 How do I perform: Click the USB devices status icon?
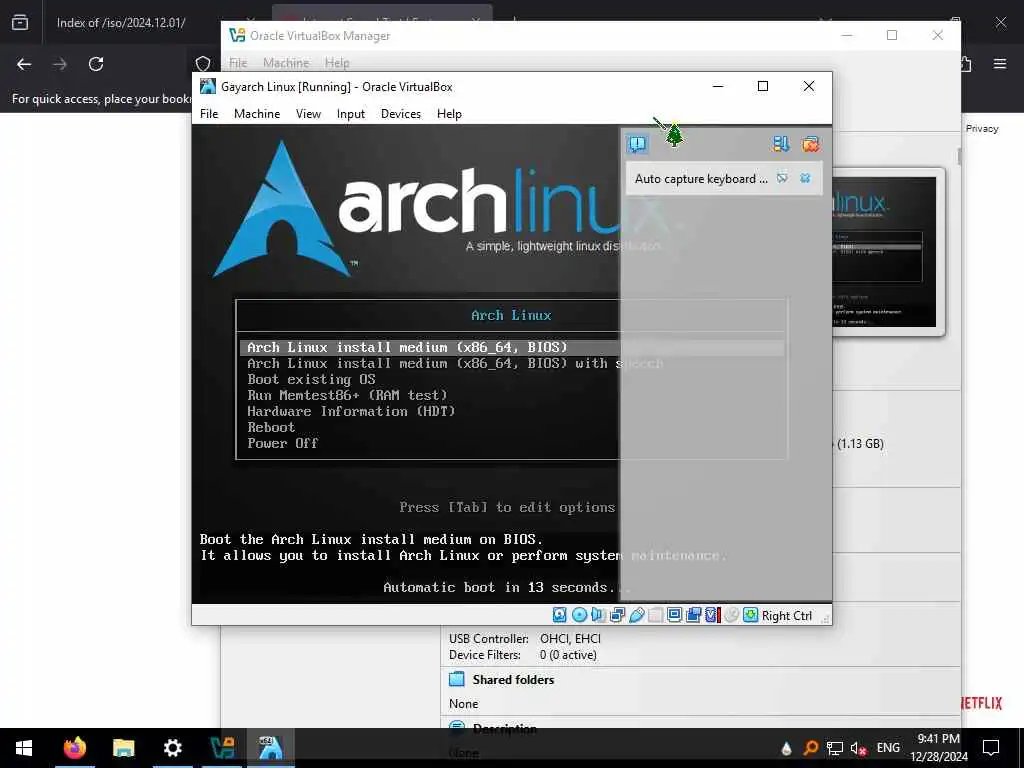point(637,615)
